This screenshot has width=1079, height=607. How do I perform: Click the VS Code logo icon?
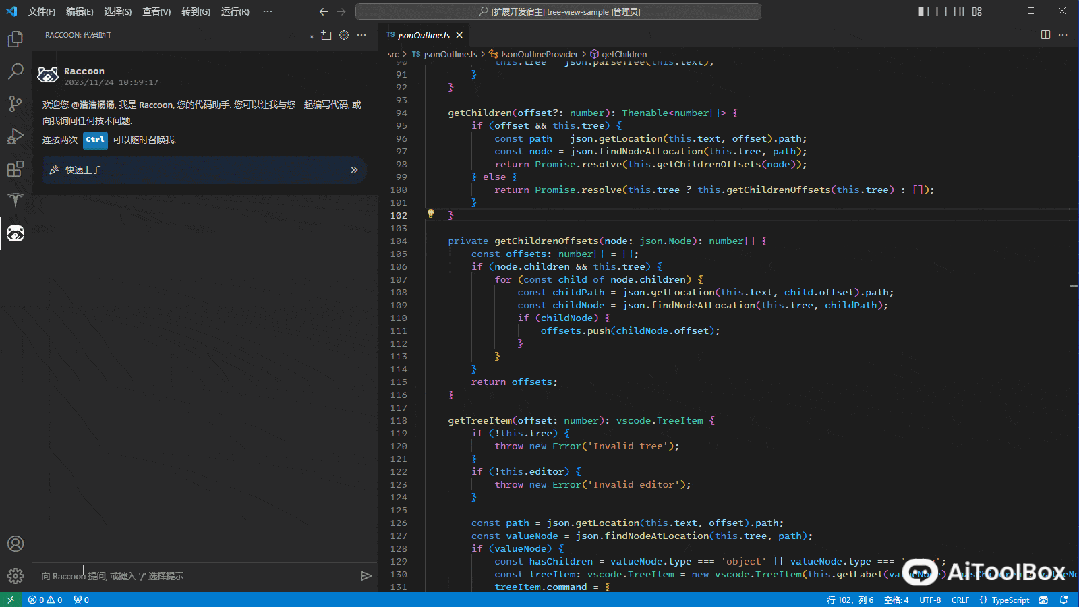click(x=12, y=12)
